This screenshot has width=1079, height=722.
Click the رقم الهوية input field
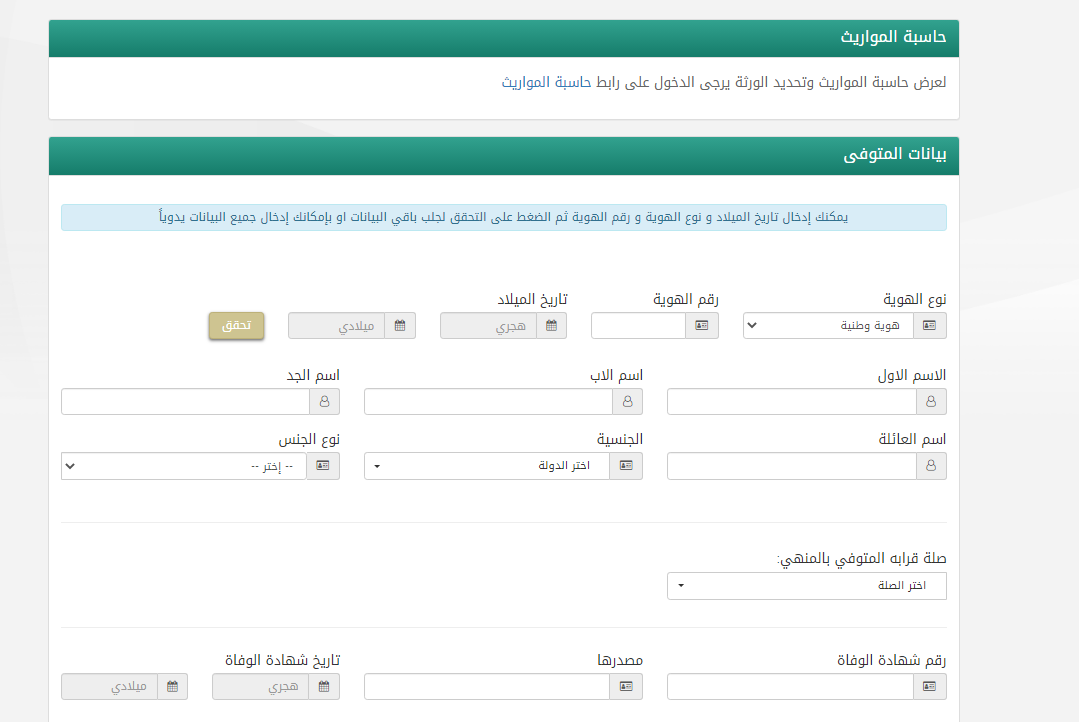pyautogui.click(x=638, y=326)
